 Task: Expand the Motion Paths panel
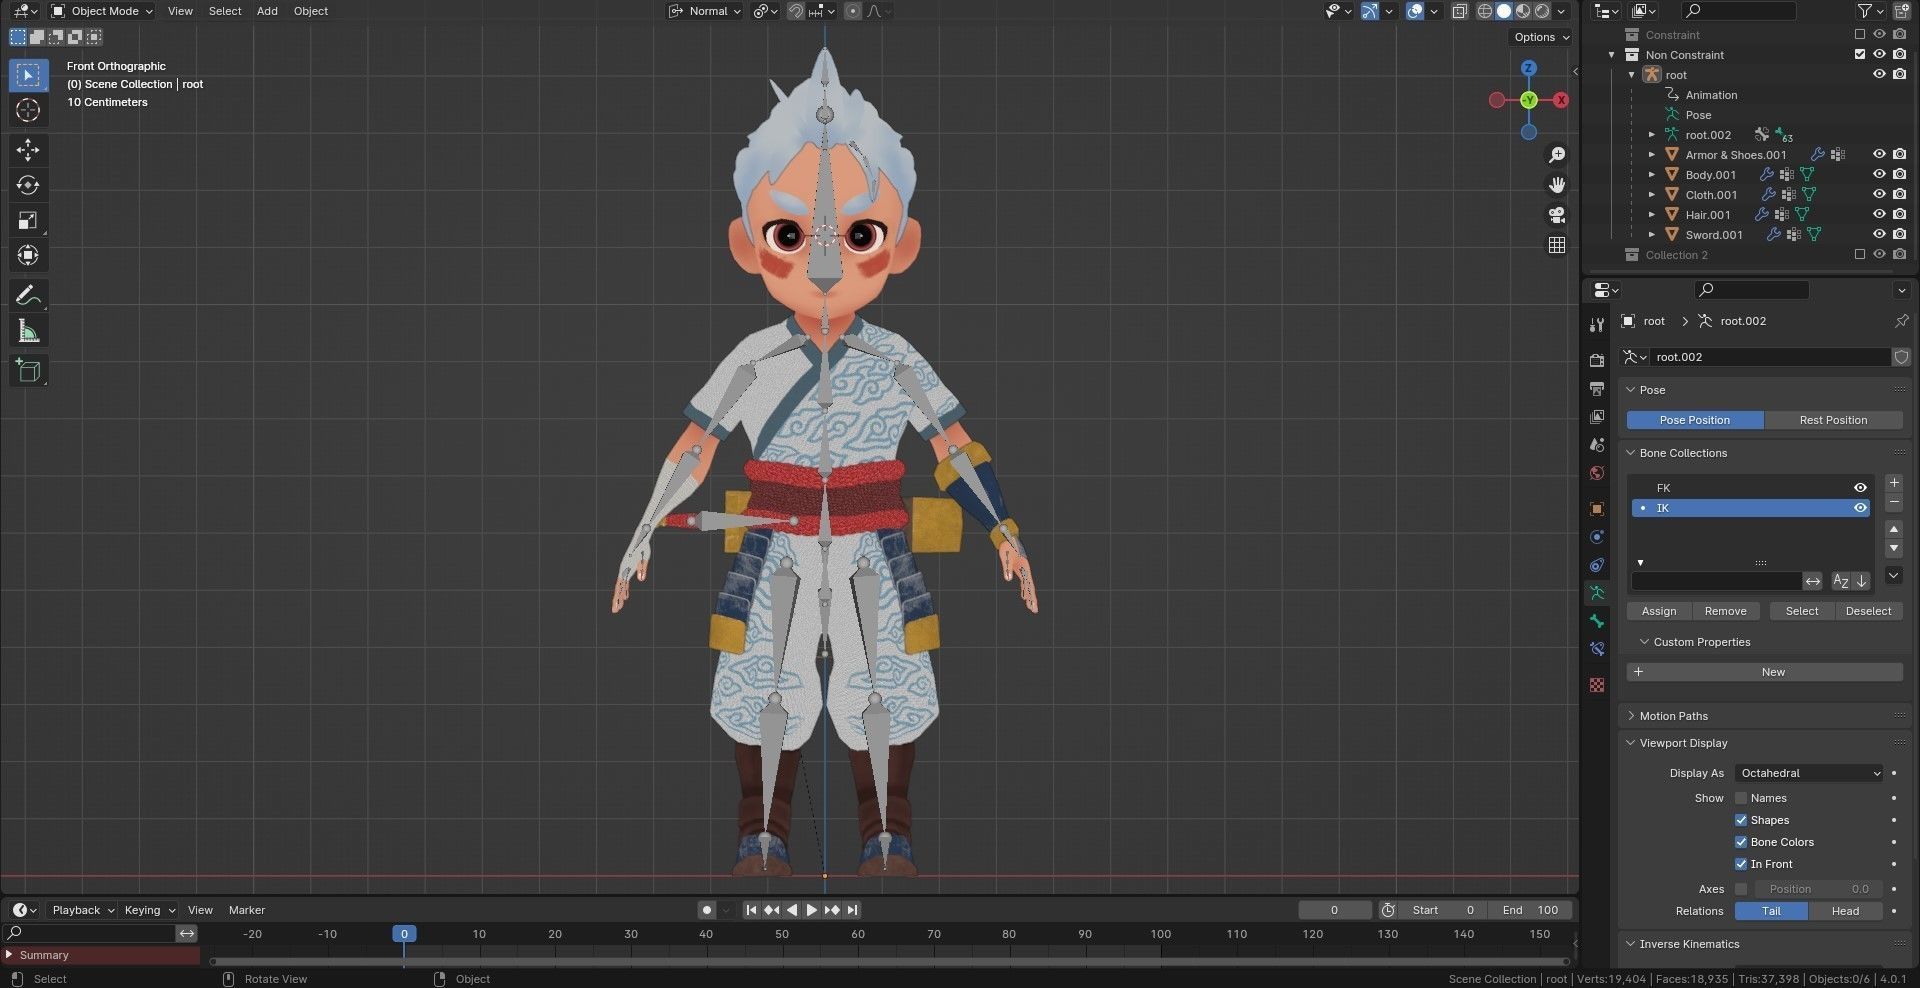click(x=1673, y=716)
